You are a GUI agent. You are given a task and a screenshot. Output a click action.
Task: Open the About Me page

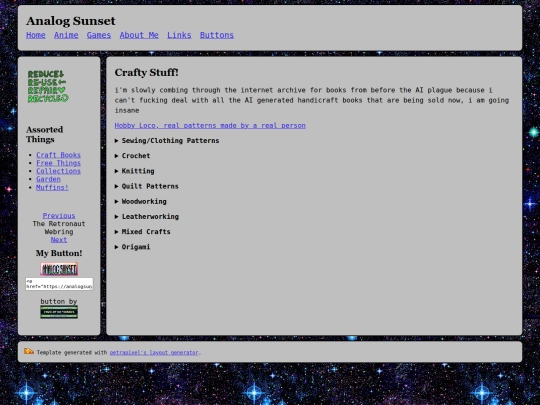139,35
